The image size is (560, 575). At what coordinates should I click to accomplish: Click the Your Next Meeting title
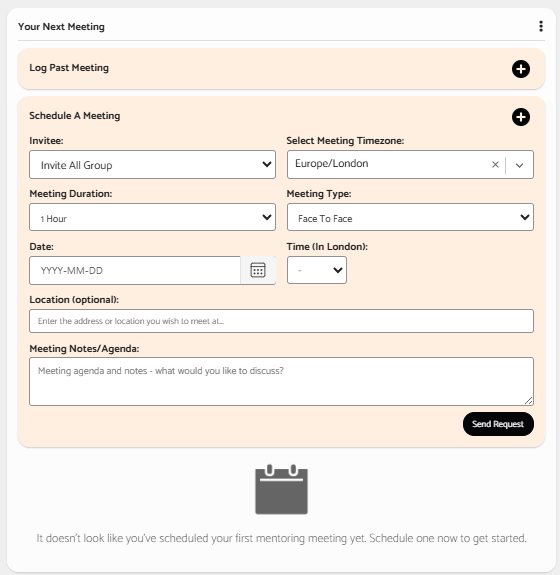pyautogui.click(x=61, y=27)
